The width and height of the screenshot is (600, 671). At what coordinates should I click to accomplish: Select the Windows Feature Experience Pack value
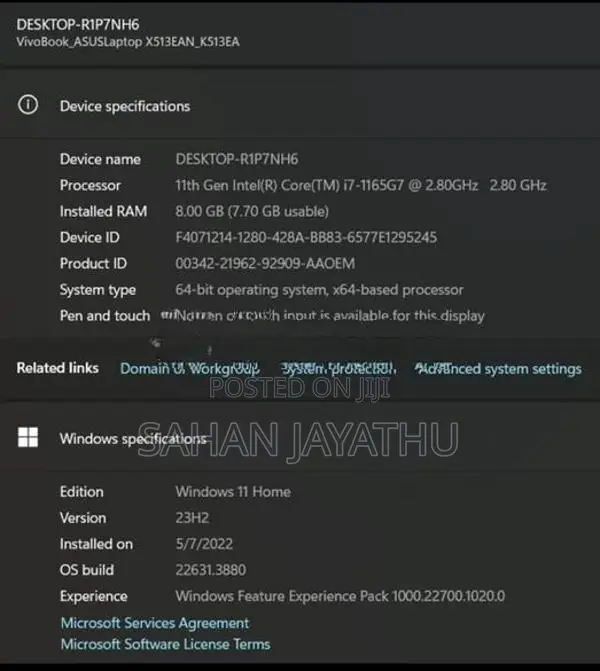pos(340,596)
